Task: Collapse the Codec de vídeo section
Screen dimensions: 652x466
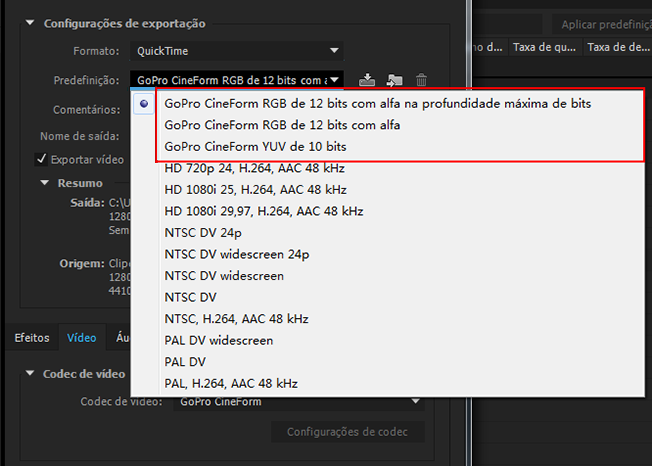Action: [30, 373]
